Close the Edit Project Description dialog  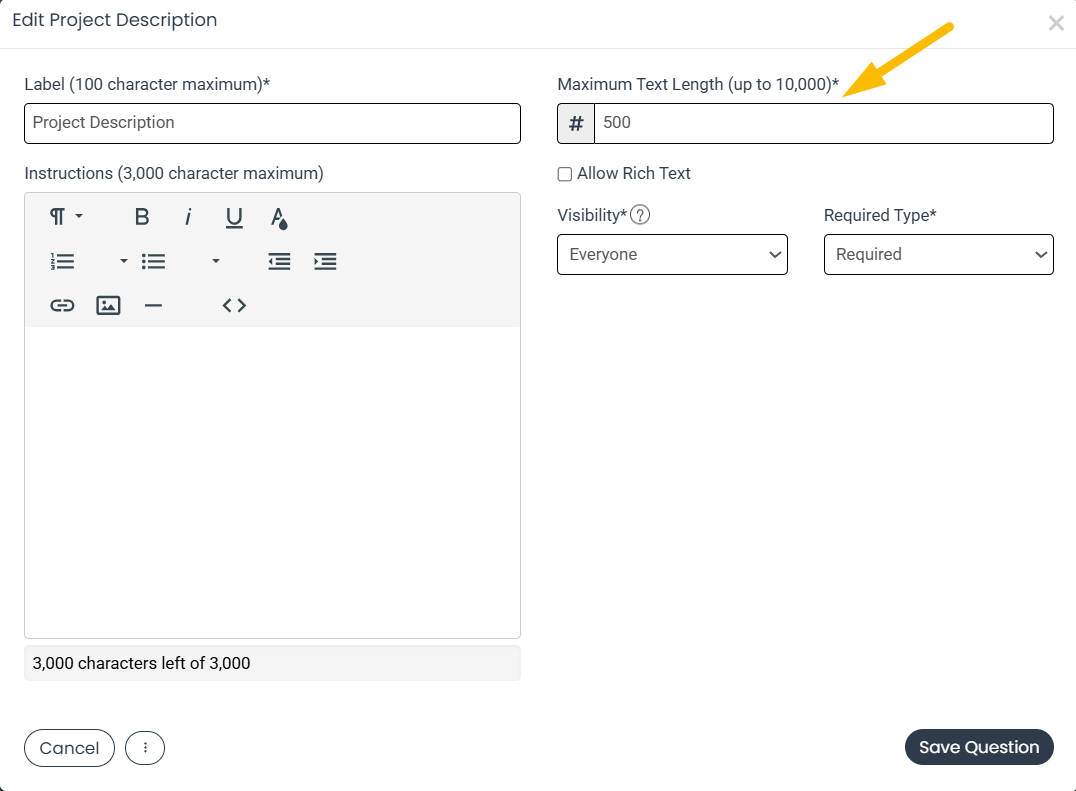click(1056, 23)
